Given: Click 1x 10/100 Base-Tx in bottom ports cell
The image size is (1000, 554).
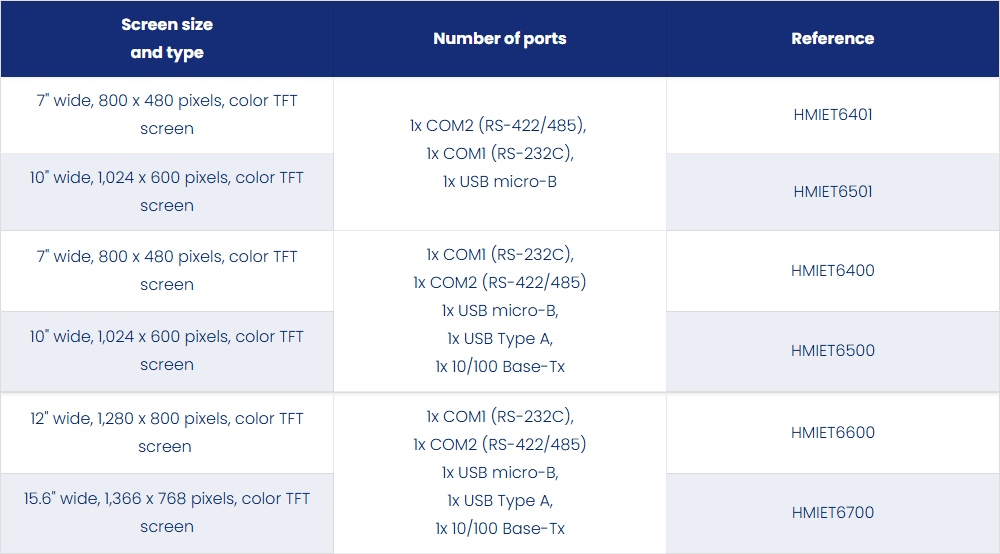Looking at the screenshot, I should [499, 528].
